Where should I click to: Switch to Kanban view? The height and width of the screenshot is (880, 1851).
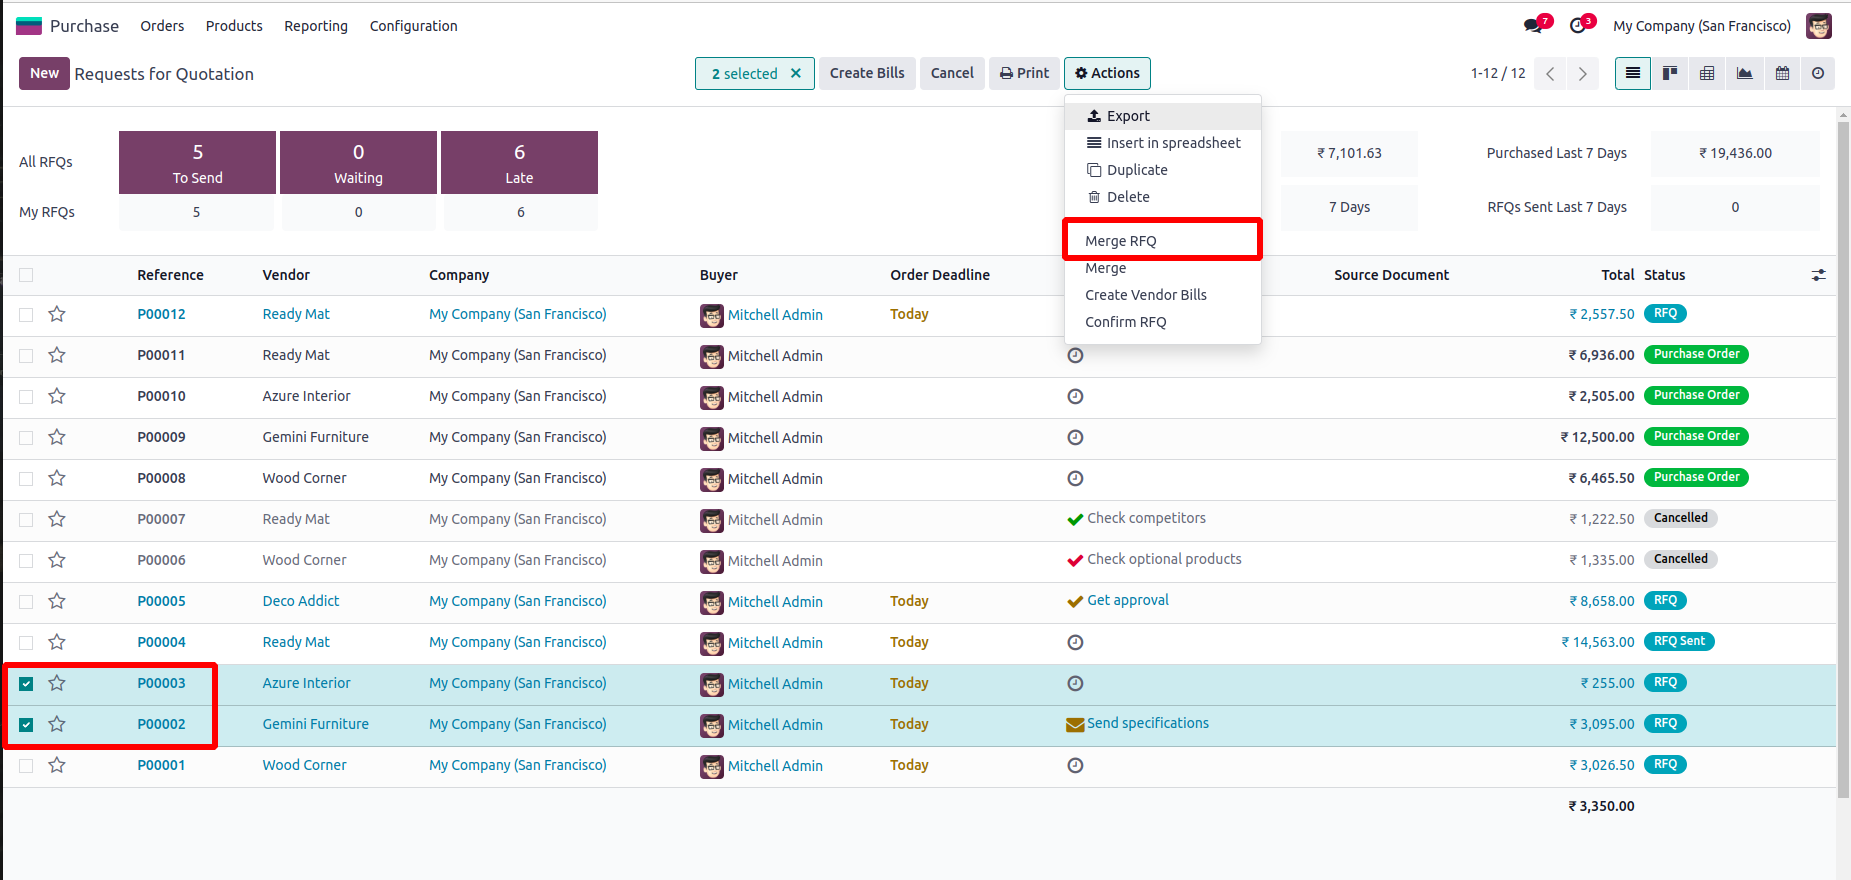(1670, 73)
